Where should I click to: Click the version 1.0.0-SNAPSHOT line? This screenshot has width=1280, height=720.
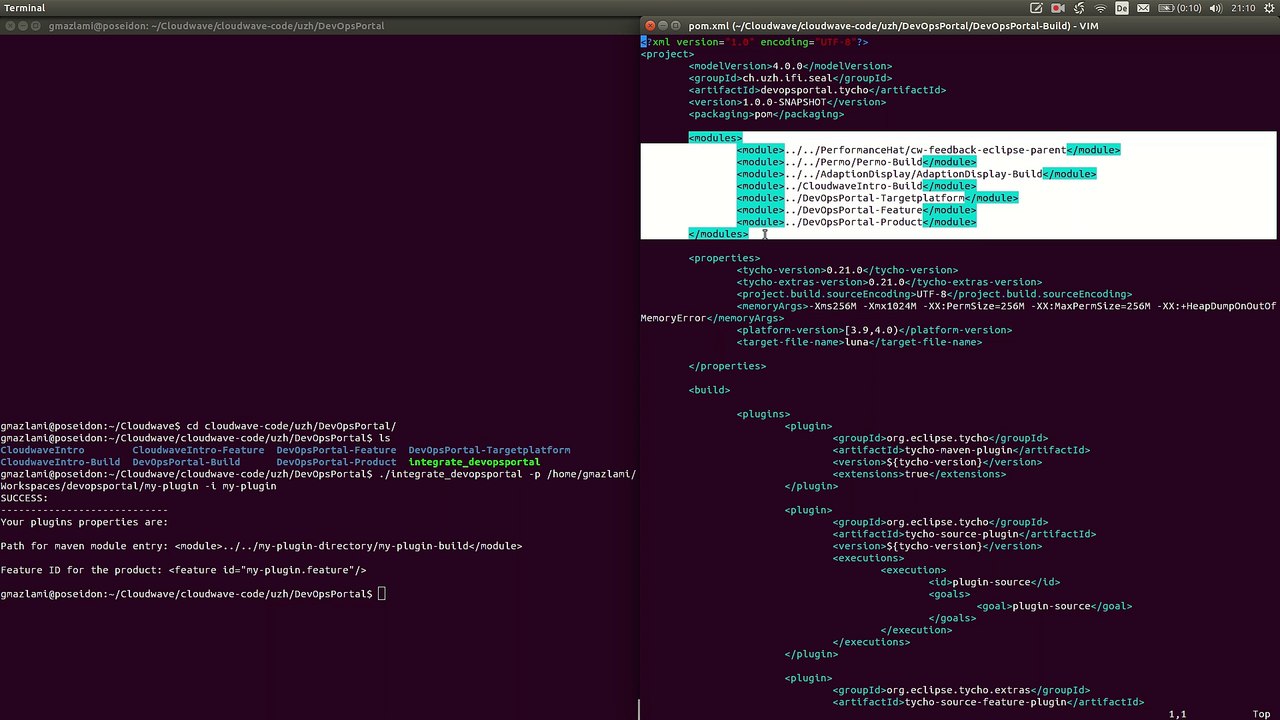click(787, 102)
